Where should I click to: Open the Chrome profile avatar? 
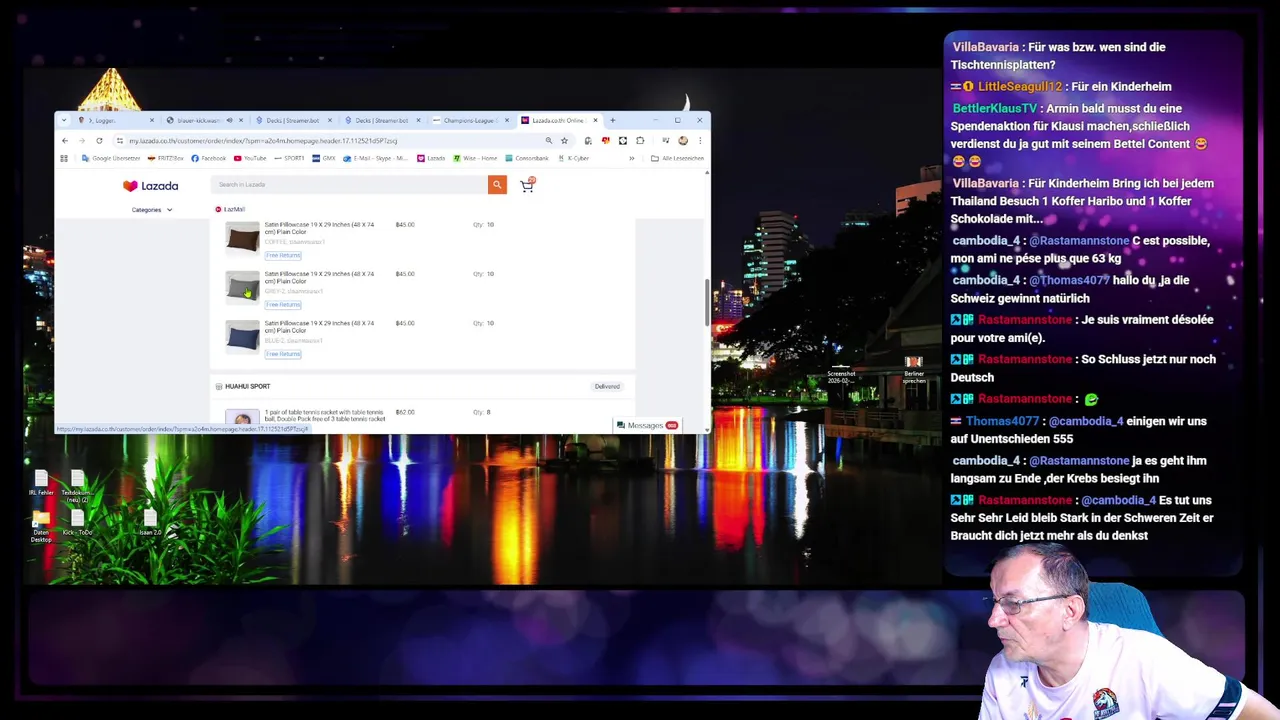click(683, 141)
